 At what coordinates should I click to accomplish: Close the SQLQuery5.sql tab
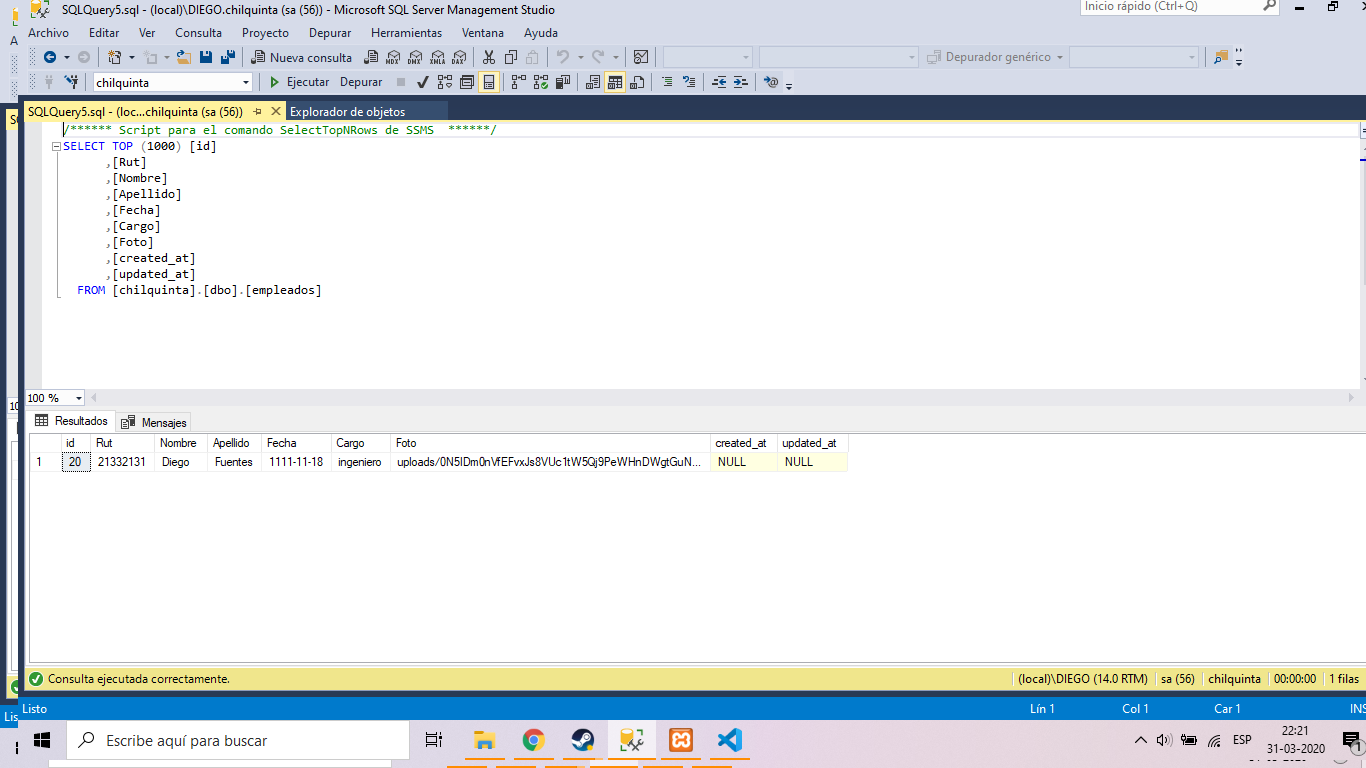click(x=275, y=112)
